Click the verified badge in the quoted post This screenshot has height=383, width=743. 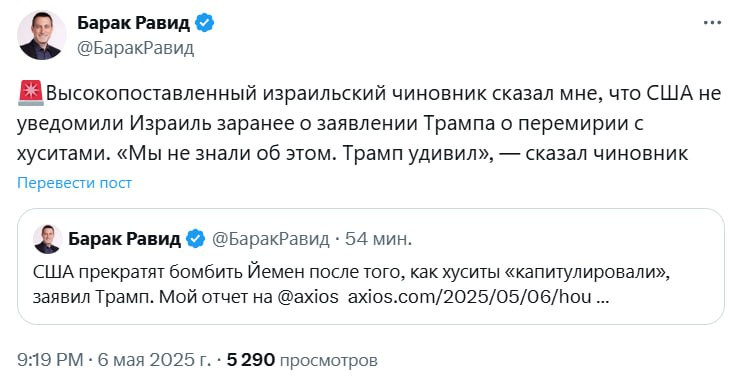195,239
